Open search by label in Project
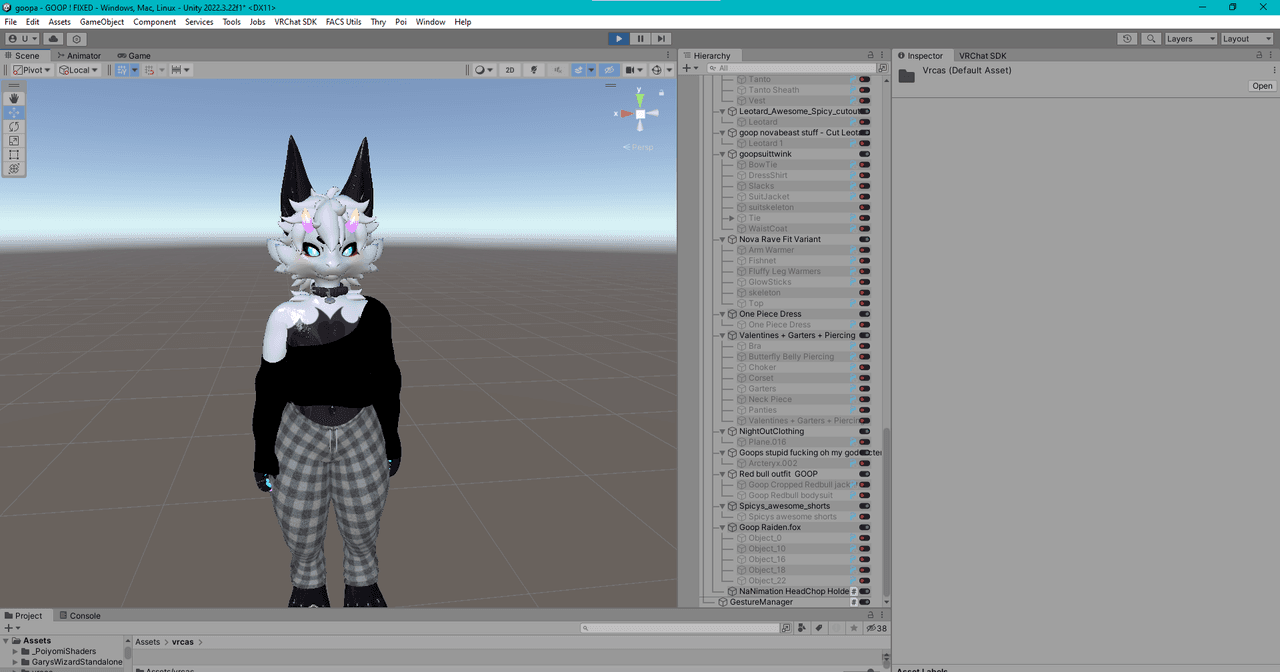Image resolution: width=1280 pixels, height=672 pixels. (819, 628)
